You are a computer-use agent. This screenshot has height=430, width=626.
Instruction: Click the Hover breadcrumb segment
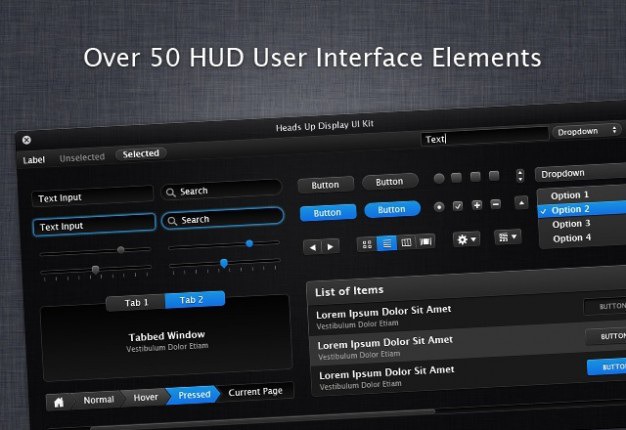pos(145,397)
